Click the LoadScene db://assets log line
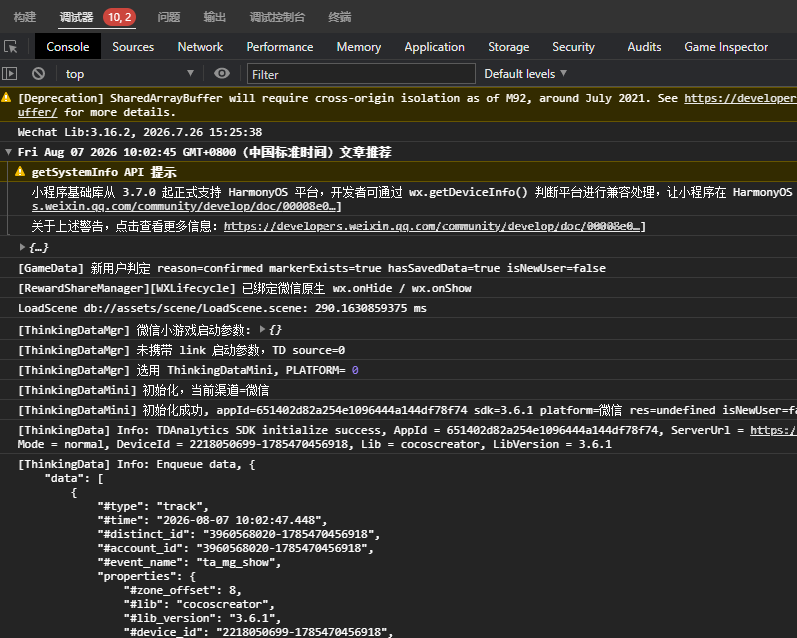This screenshot has width=797, height=638. [x=222, y=308]
